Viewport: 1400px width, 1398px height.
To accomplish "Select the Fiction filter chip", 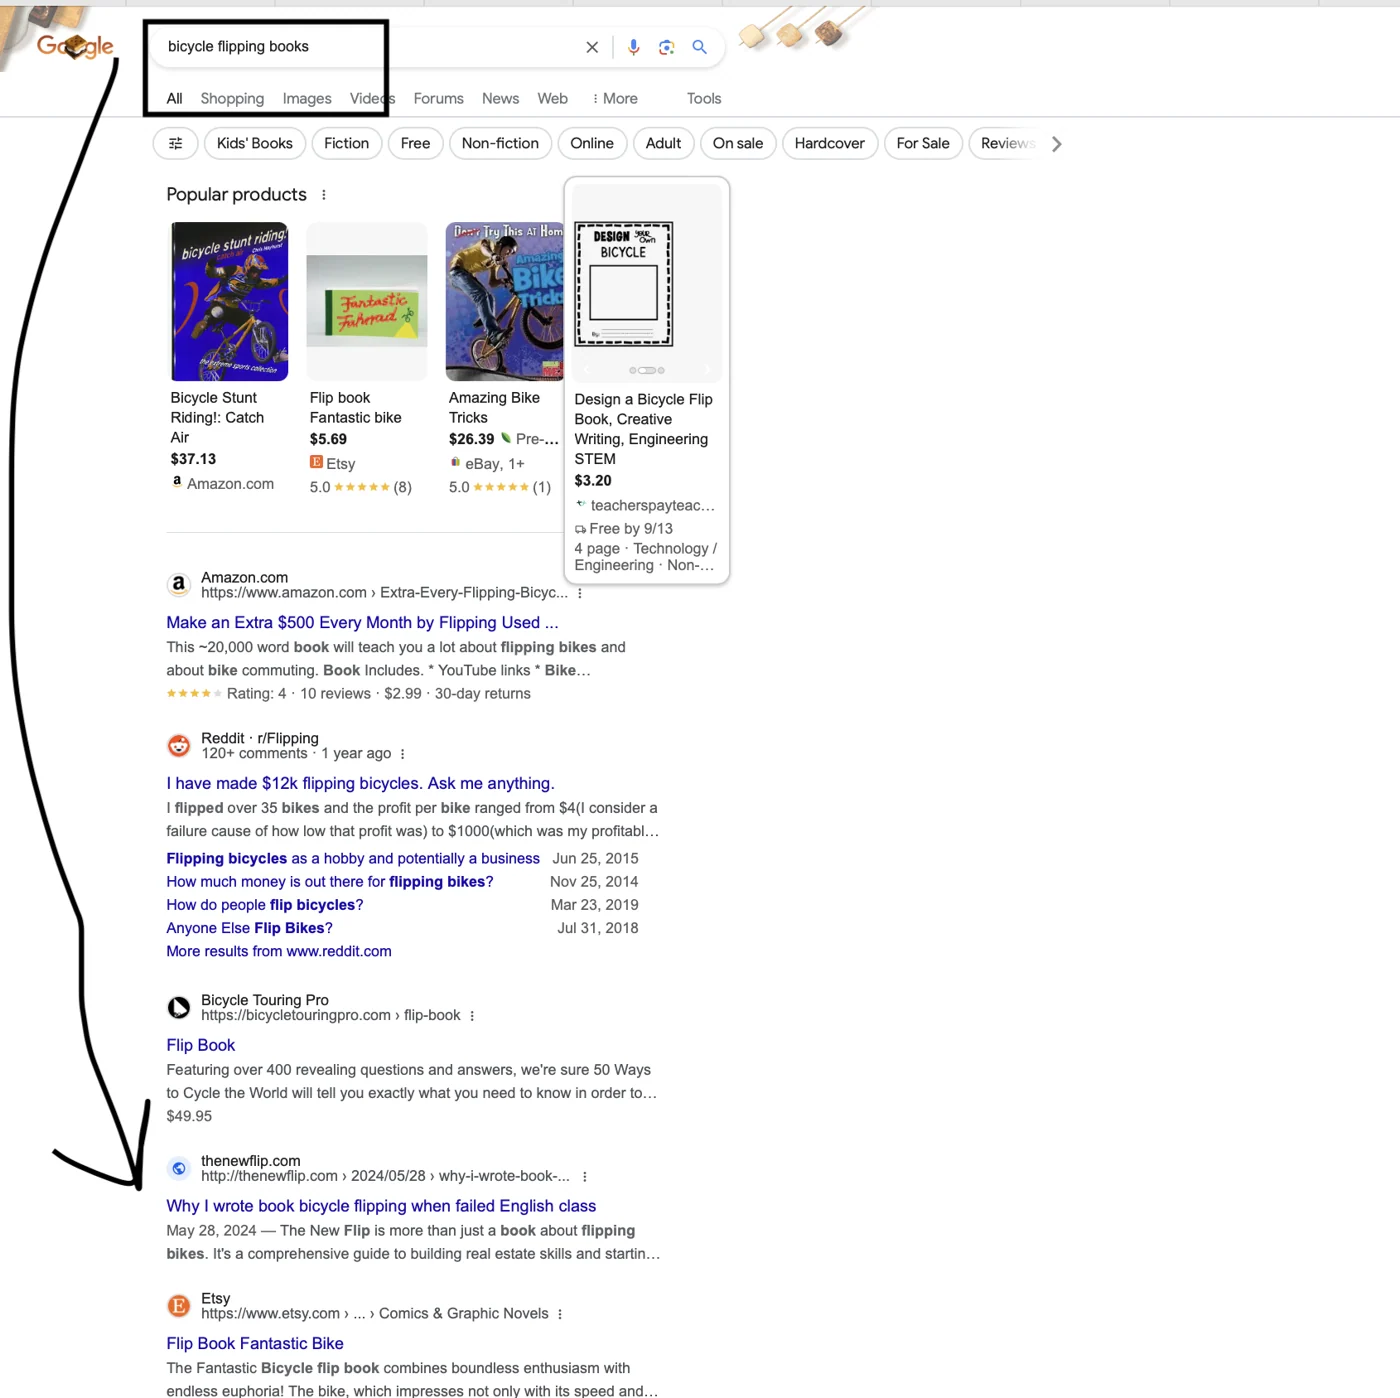I will [x=347, y=143].
